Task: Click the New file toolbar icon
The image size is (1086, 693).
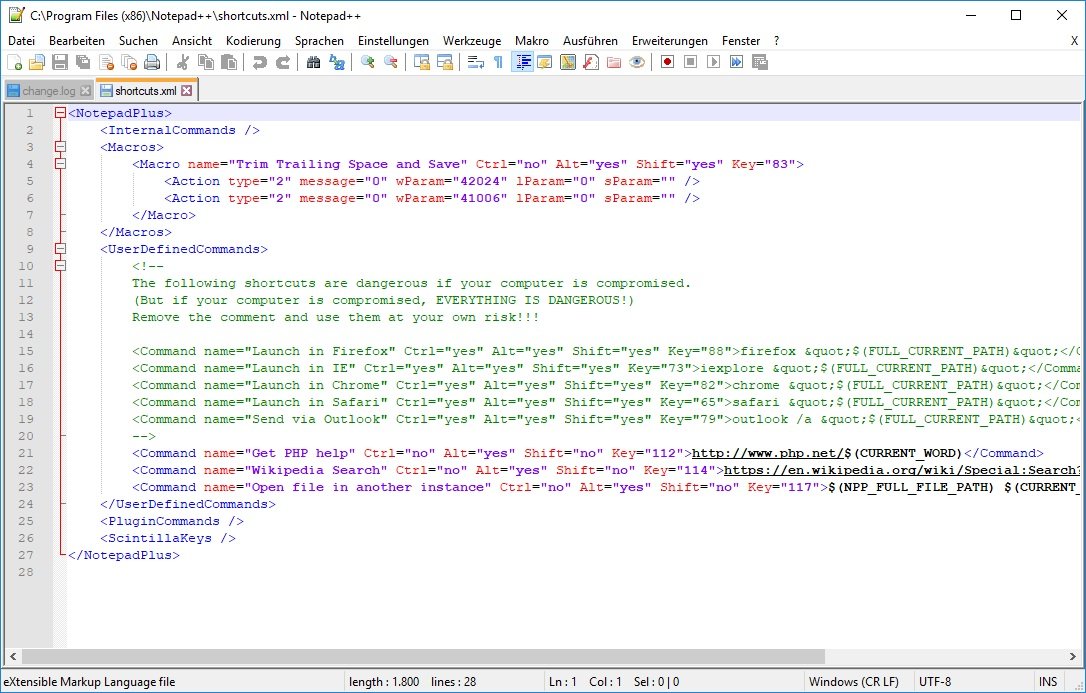Action: pyautogui.click(x=14, y=62)
